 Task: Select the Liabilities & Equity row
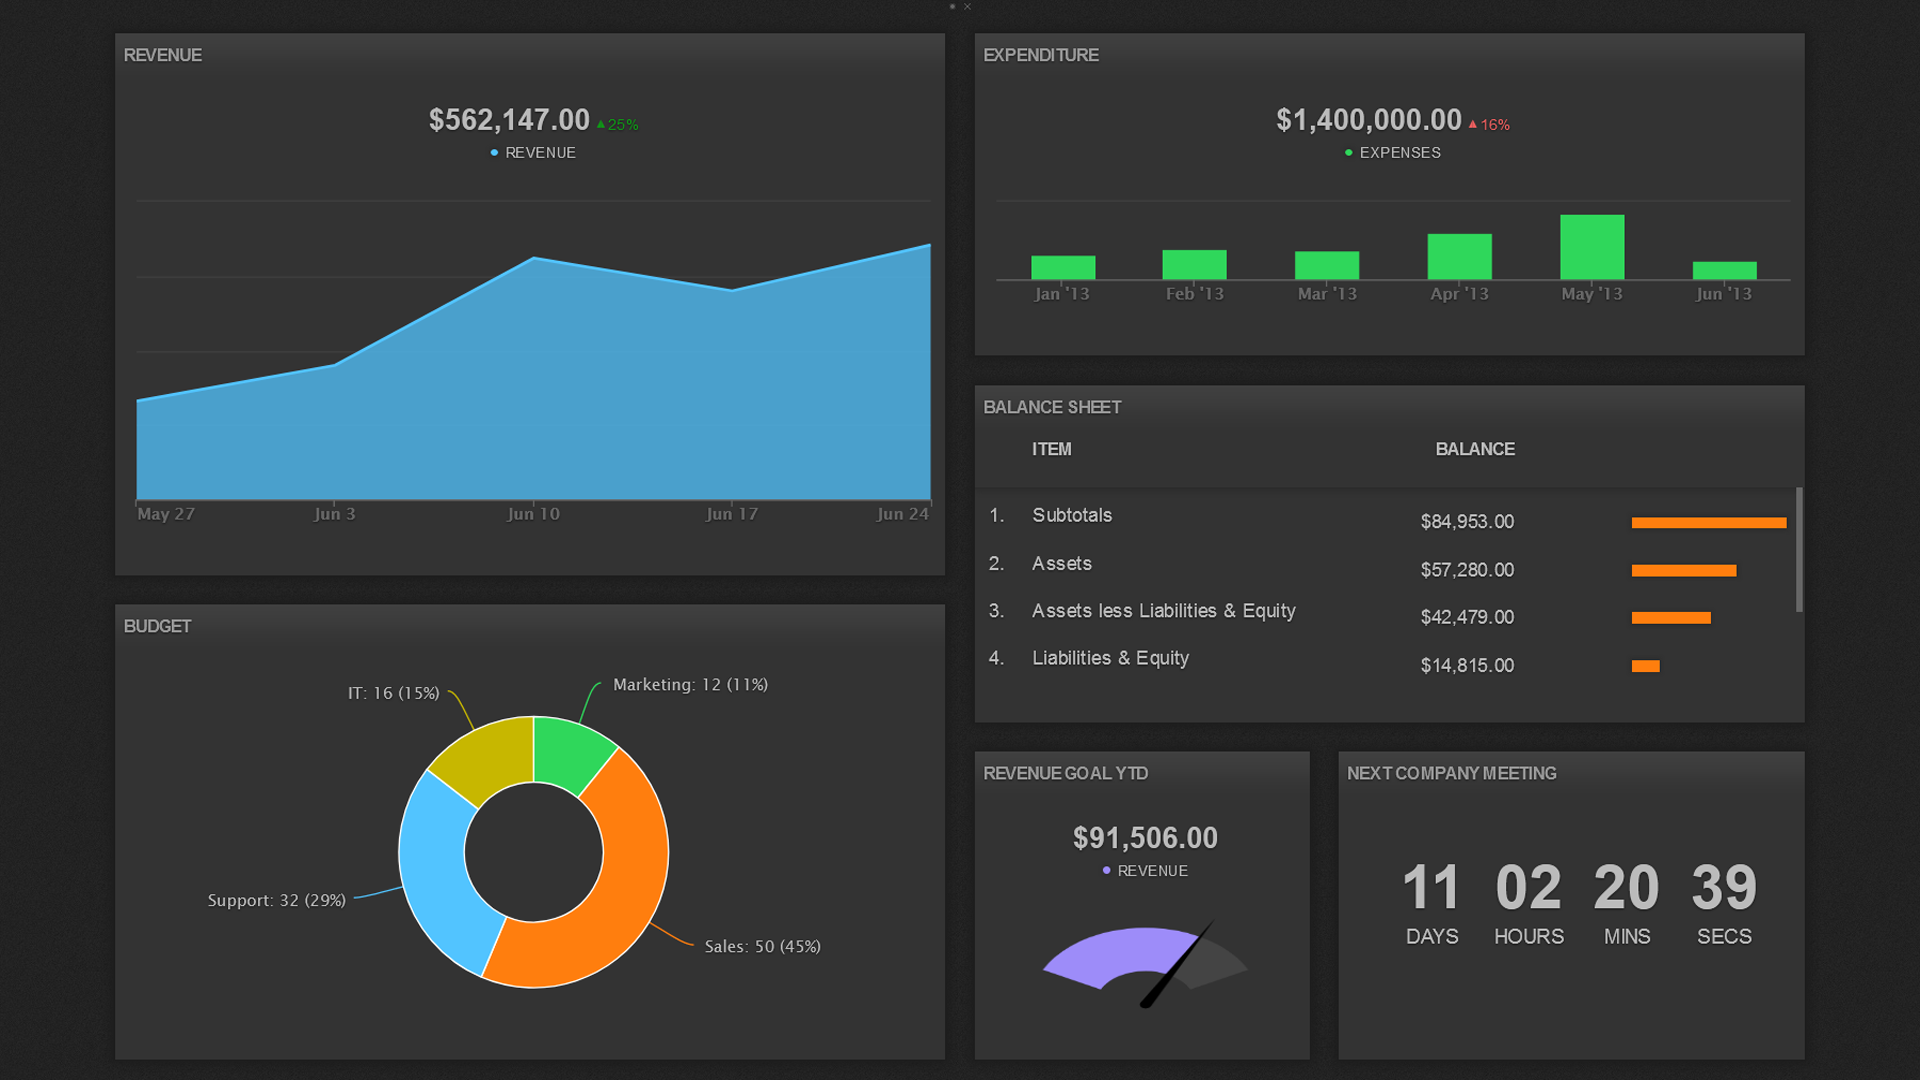pyautogui.click(x=1110, y=659)
